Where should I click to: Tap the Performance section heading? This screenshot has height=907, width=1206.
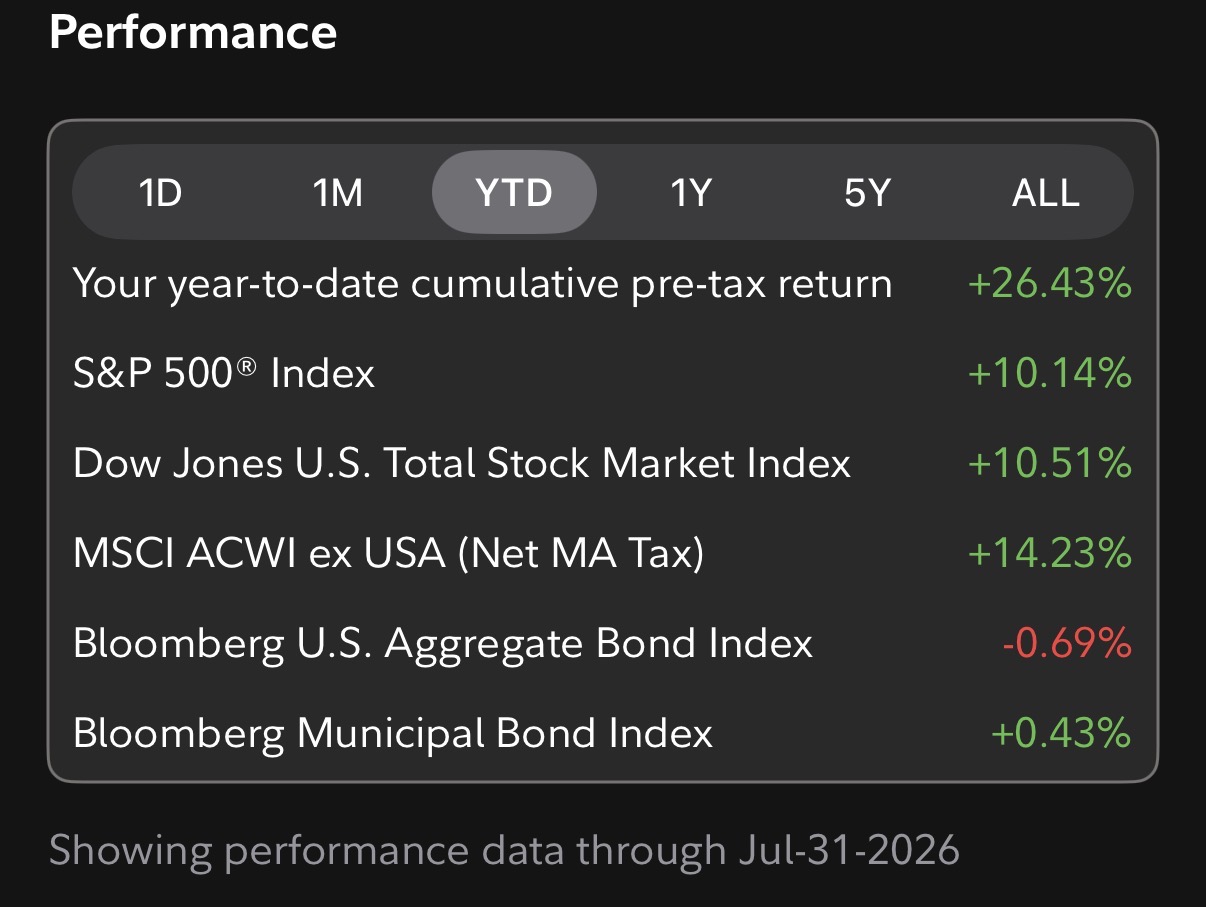[x=193, y=32]
